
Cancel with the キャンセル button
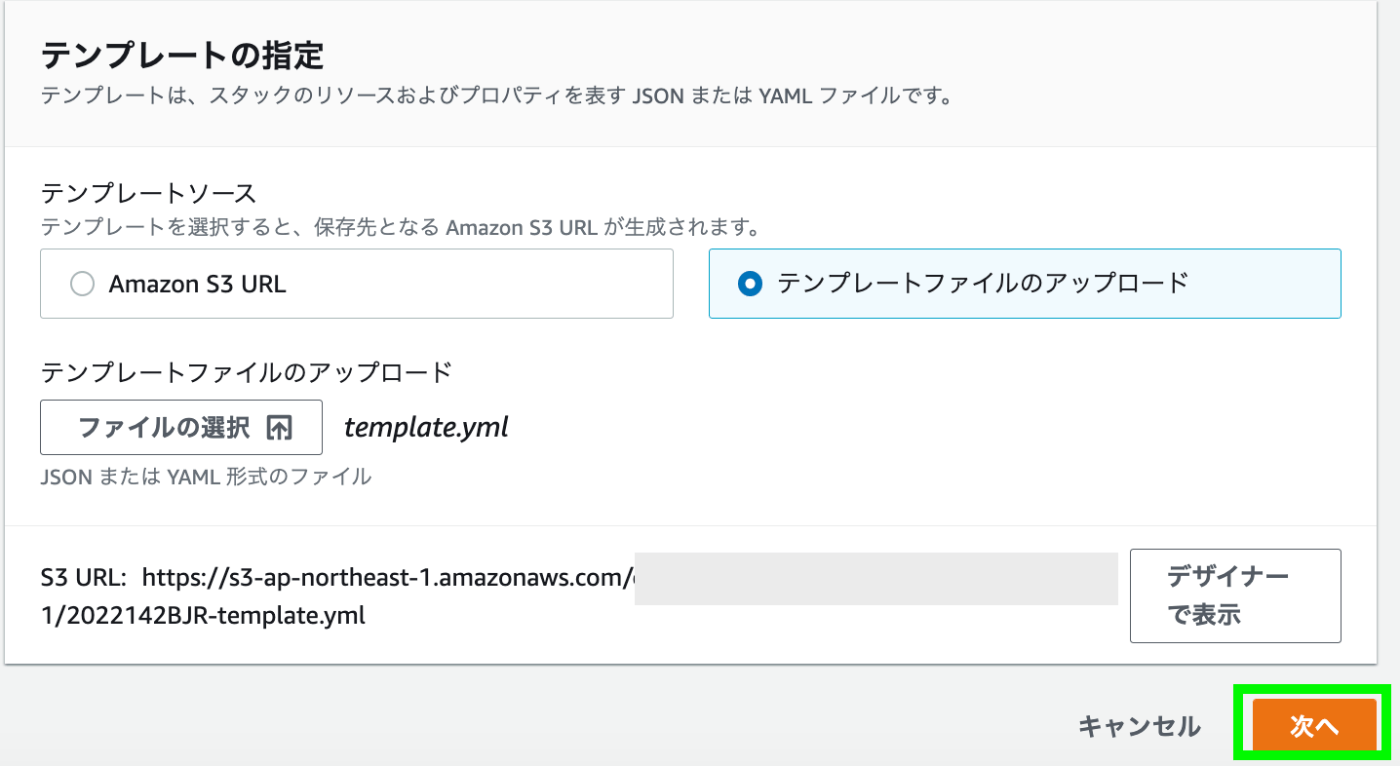point(1139,727)
